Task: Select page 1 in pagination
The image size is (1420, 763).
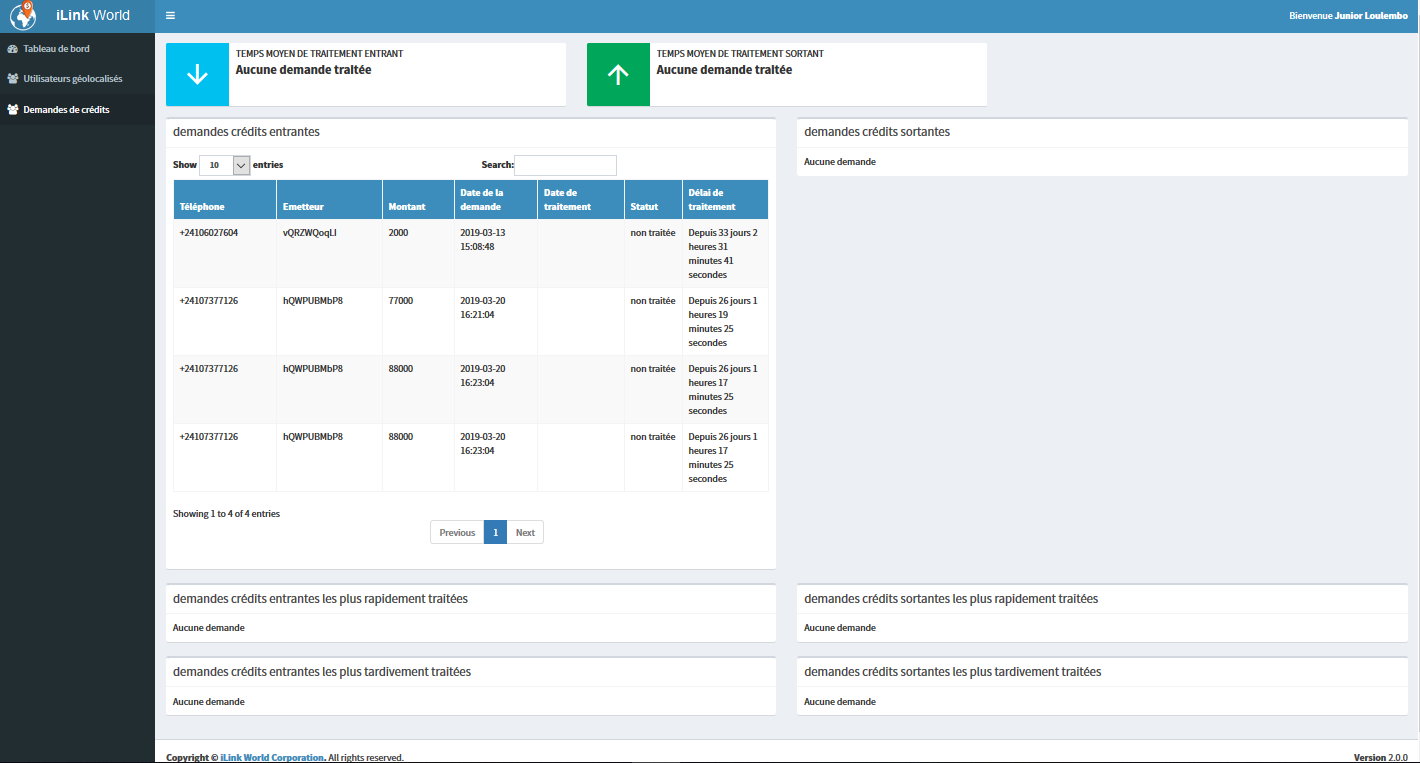Action: click(x=495, y=532)
